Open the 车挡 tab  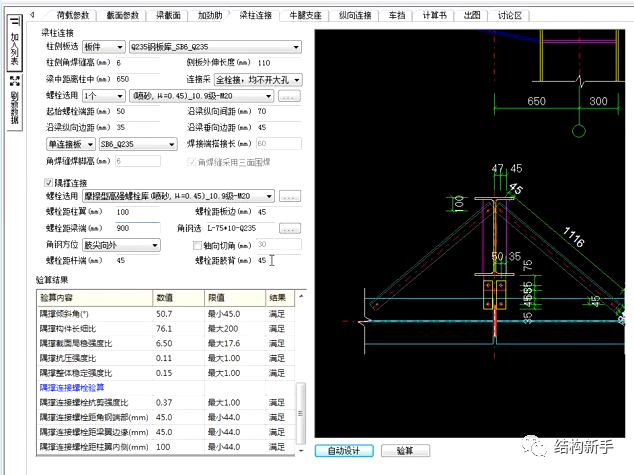point(397,15)
